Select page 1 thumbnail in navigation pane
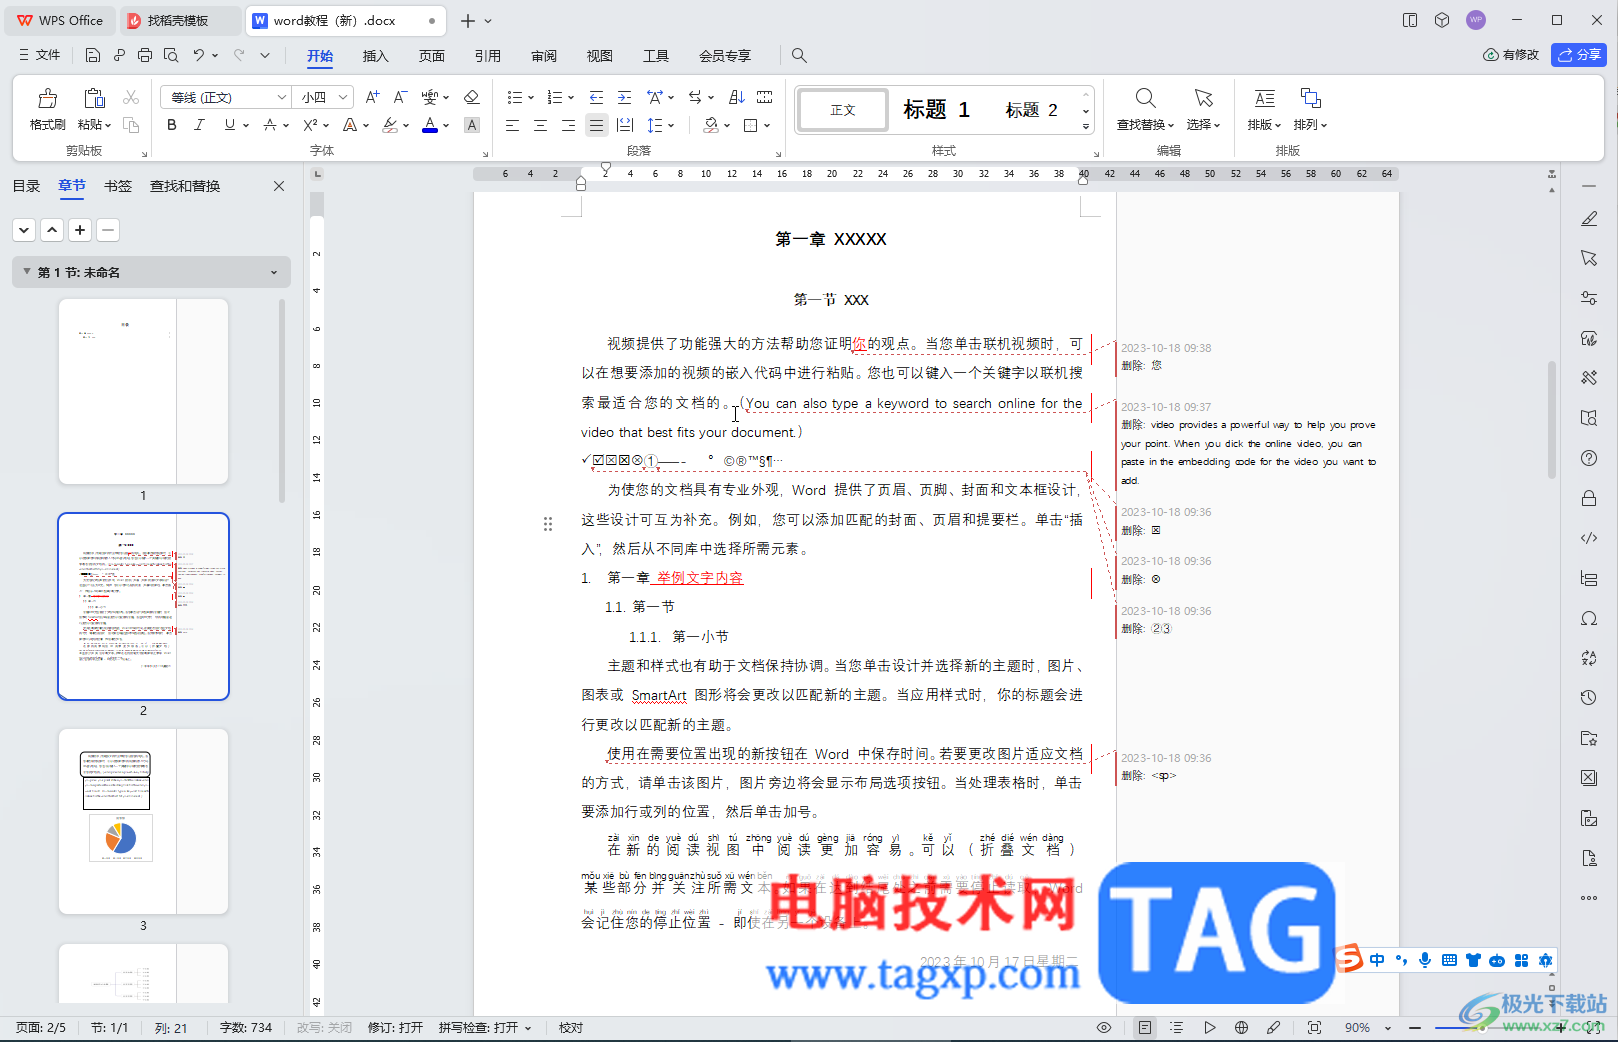Viewport: 1618px width, 1042px height. pos(143,391)
